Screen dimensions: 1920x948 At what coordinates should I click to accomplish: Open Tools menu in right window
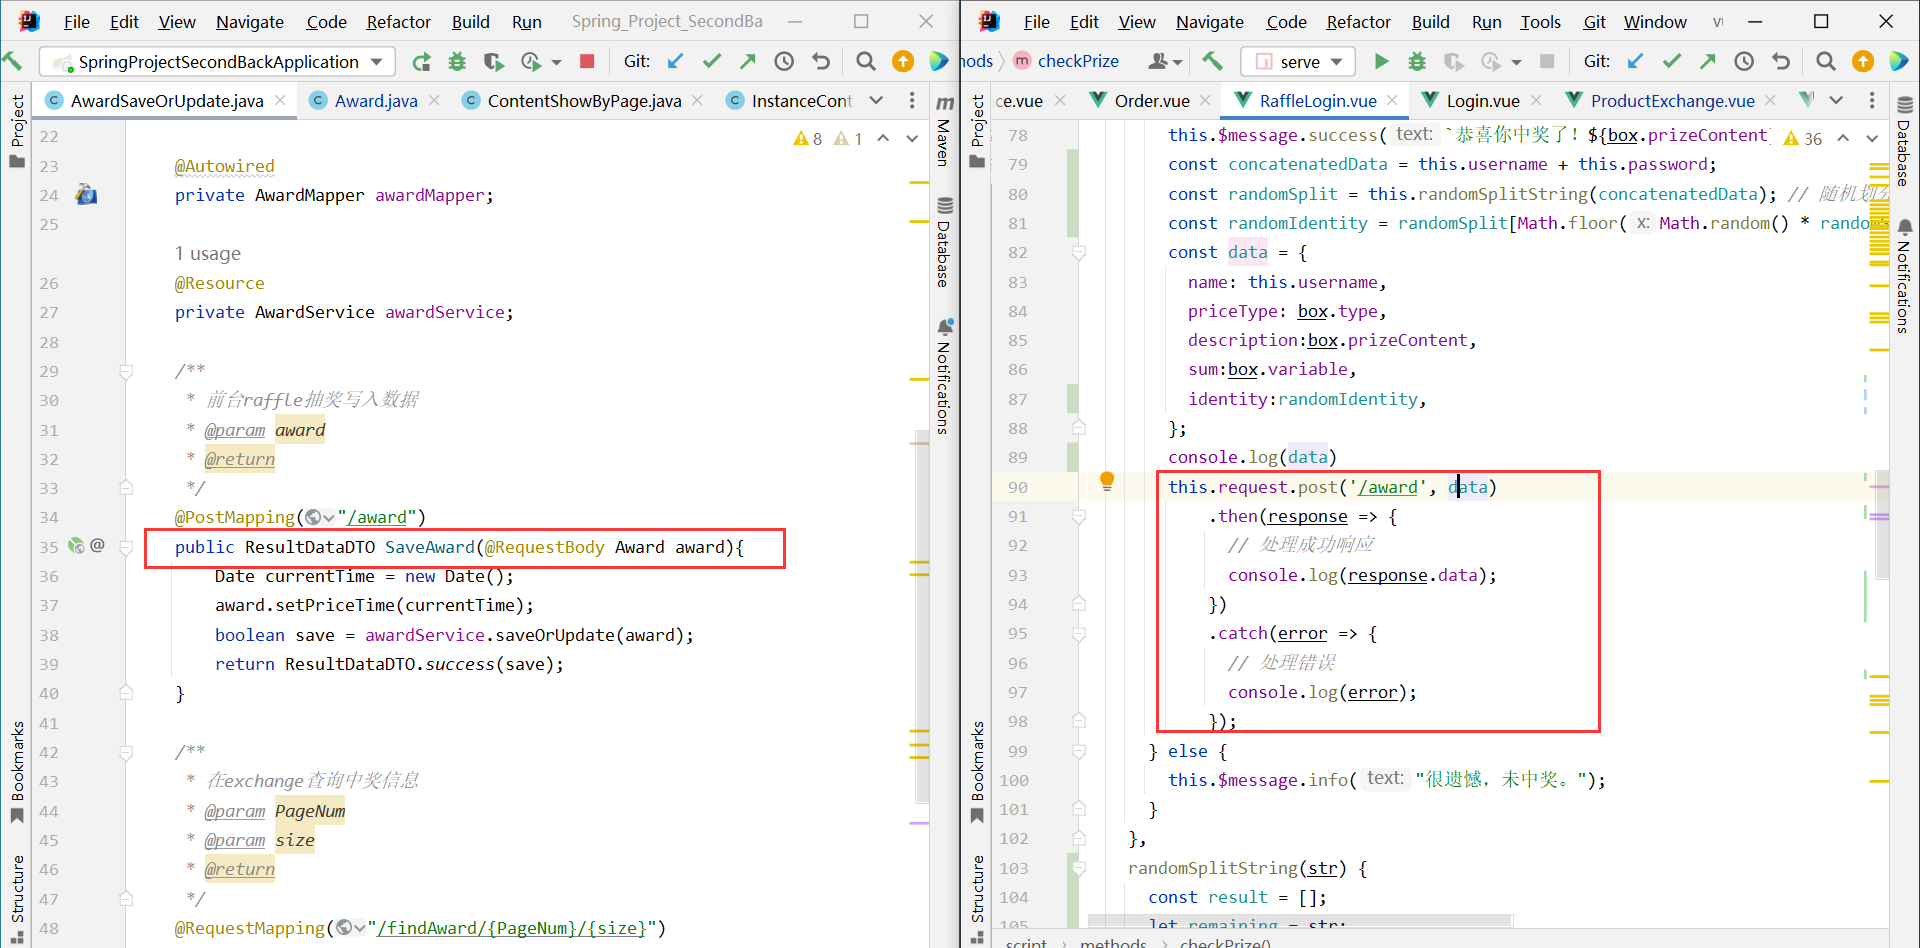[1540, 22]
